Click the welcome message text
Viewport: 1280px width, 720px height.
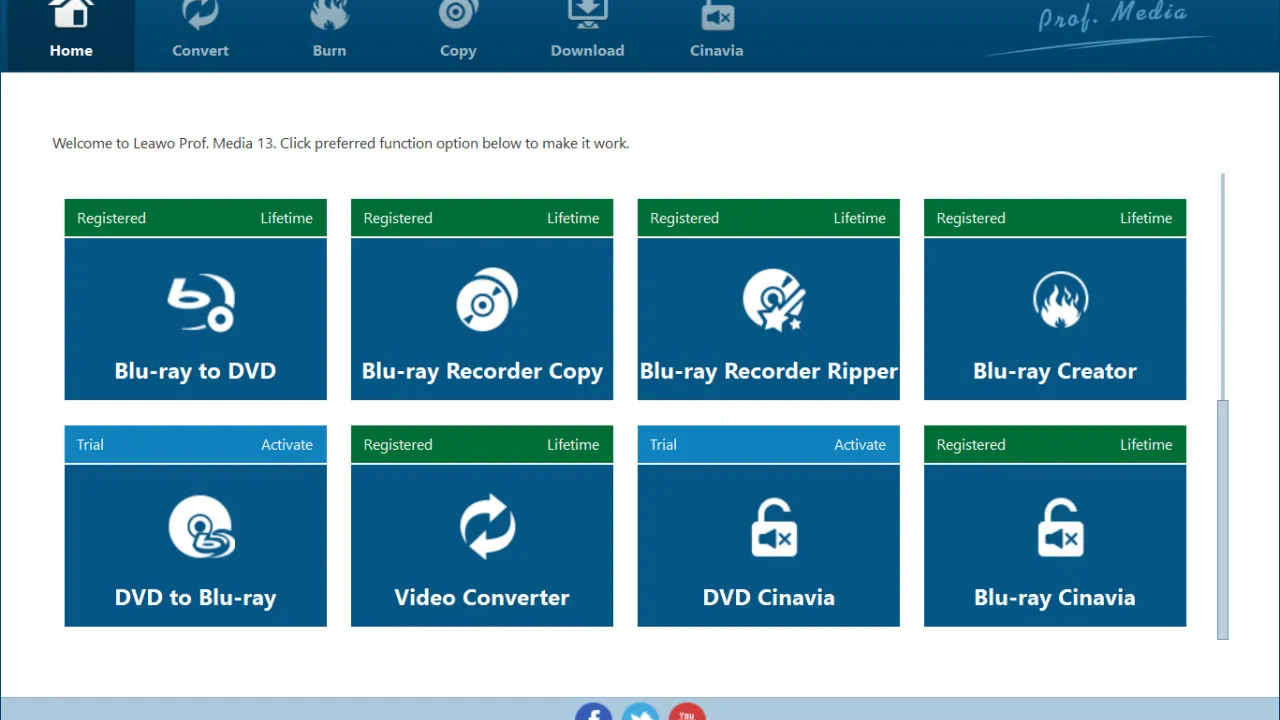click(341, 143)
